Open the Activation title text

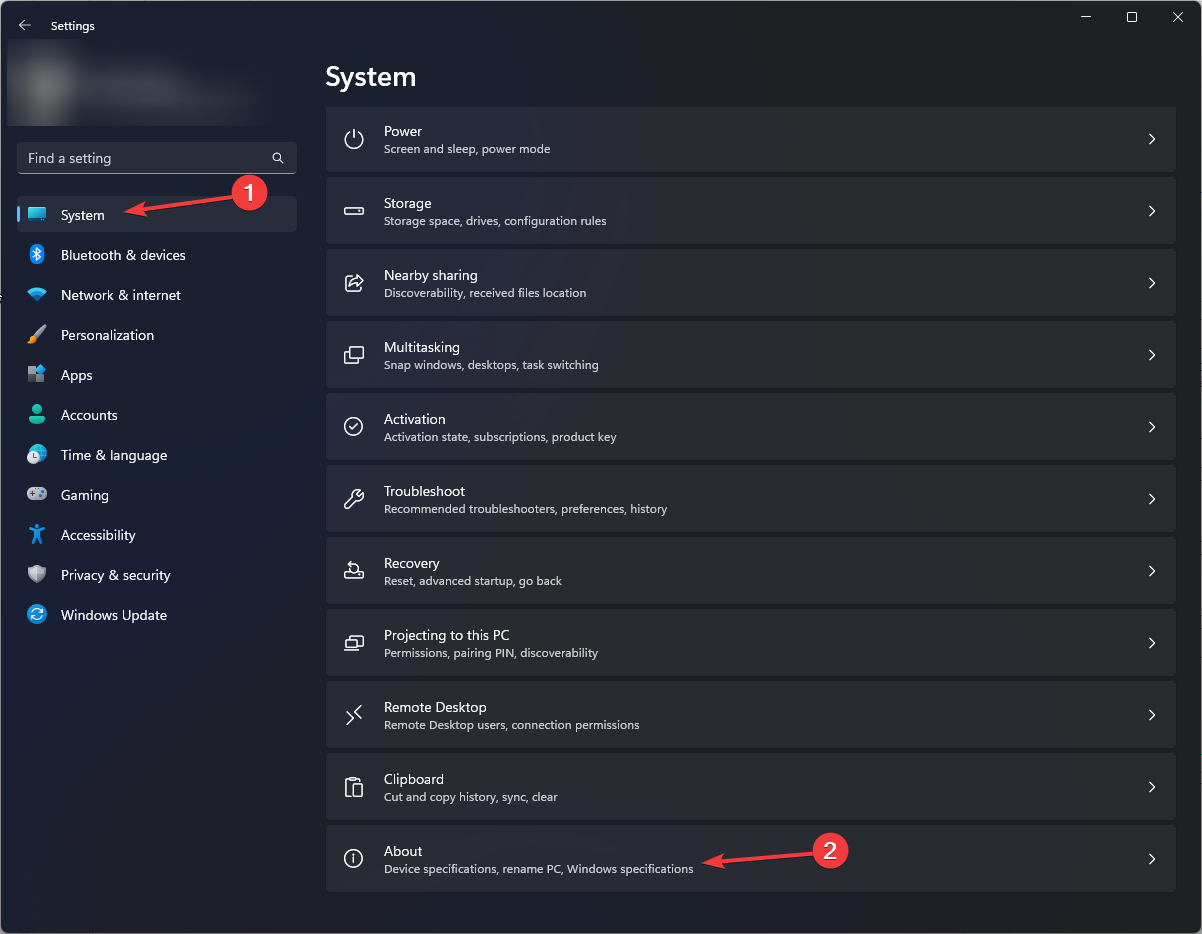pyautogui.click(x=415, y=419)
